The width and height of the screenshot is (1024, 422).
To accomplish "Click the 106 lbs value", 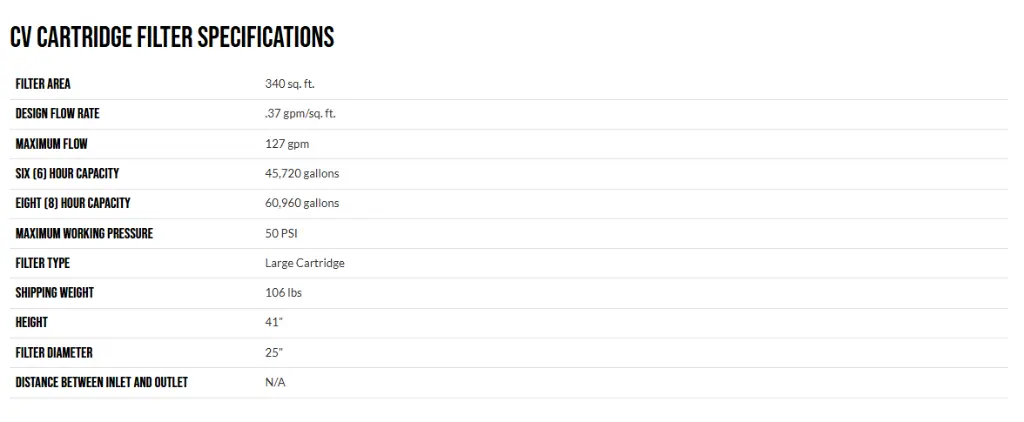I will pos(283,293).
